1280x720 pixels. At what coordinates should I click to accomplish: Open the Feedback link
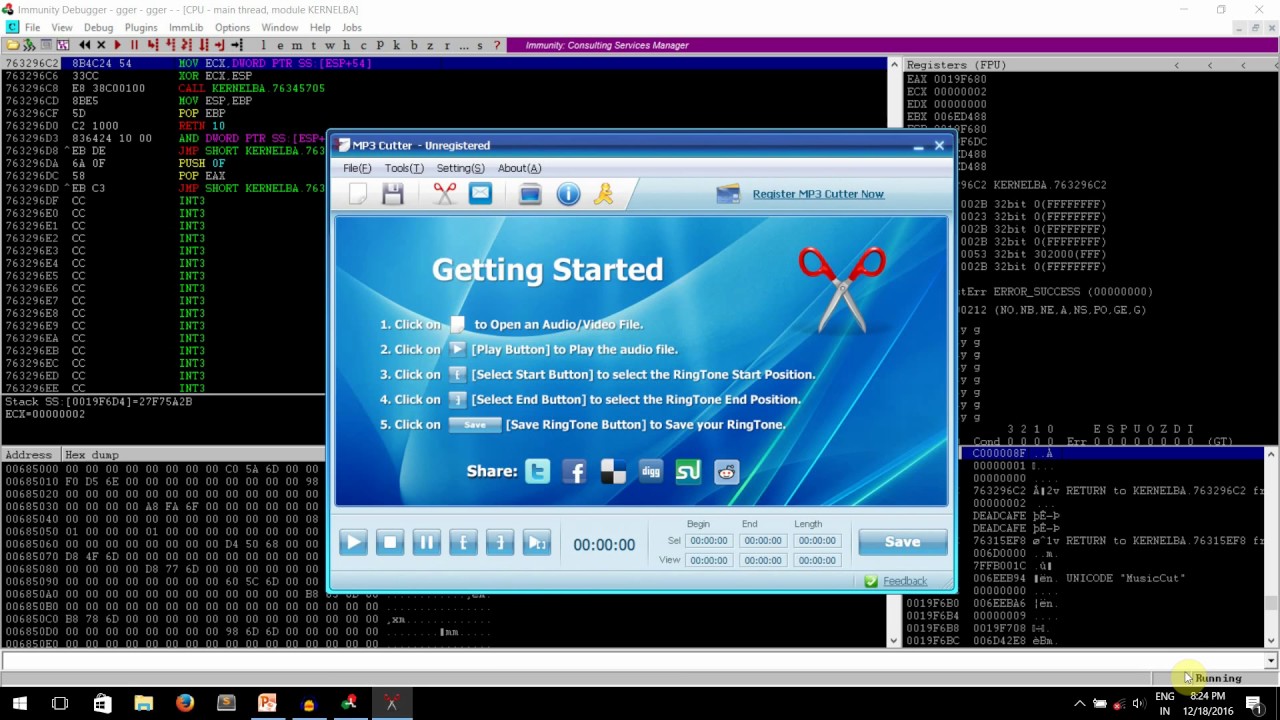click(x=905, y=581)
